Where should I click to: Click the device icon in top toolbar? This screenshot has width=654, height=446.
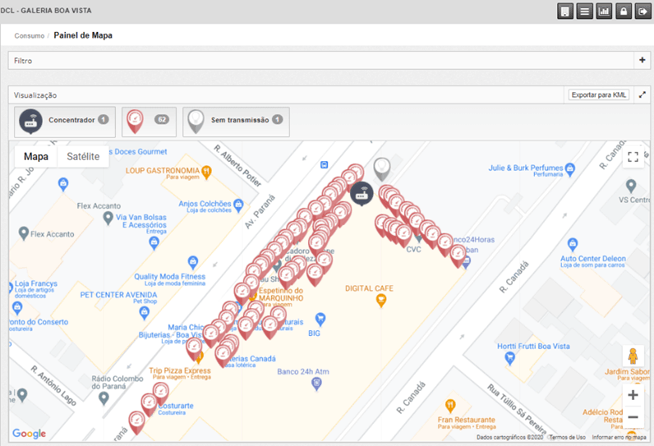(x=566, y=11)
